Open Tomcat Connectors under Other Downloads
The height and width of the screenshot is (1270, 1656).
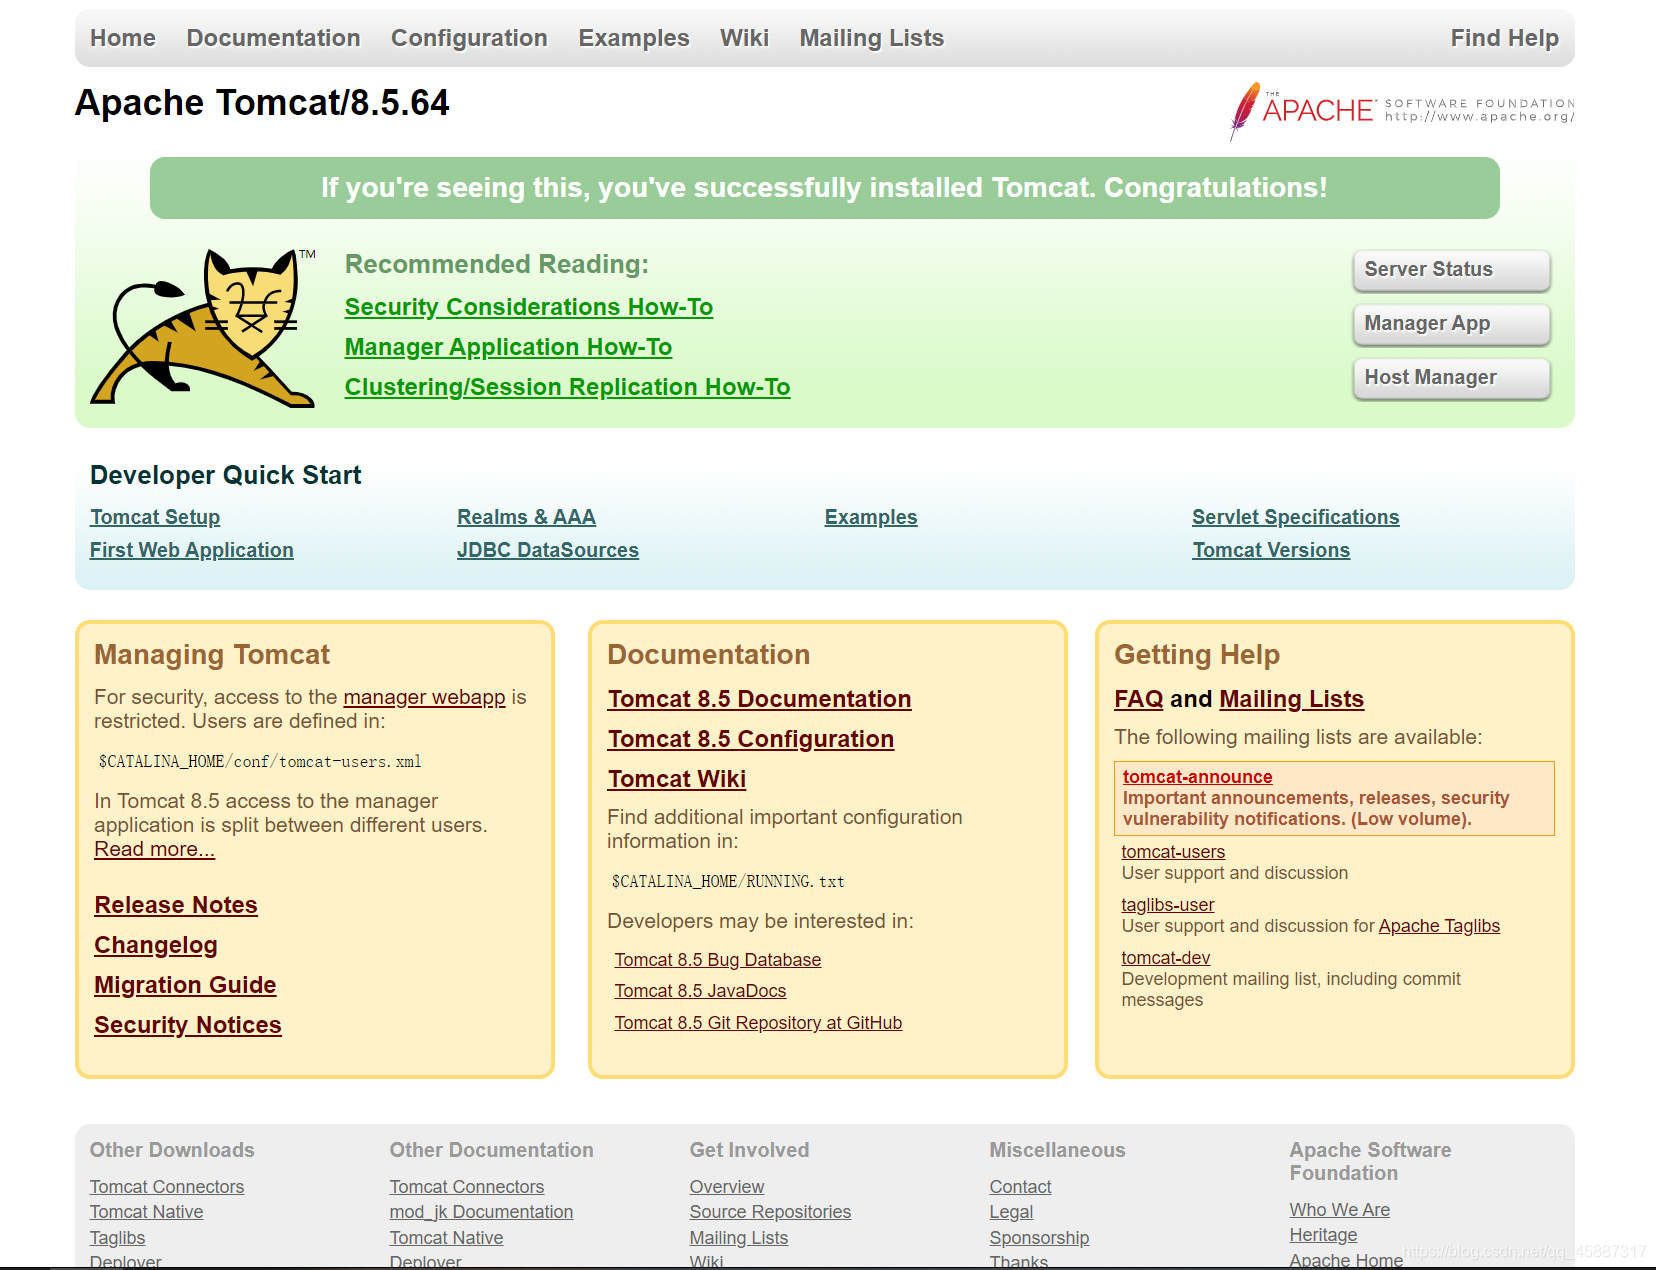point(167,1187)
